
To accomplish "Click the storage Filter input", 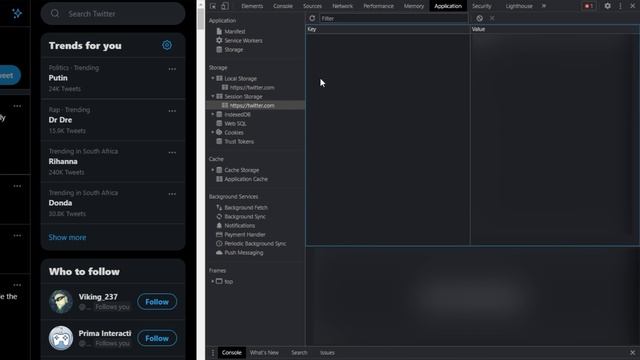I will [x=393, y=18].
